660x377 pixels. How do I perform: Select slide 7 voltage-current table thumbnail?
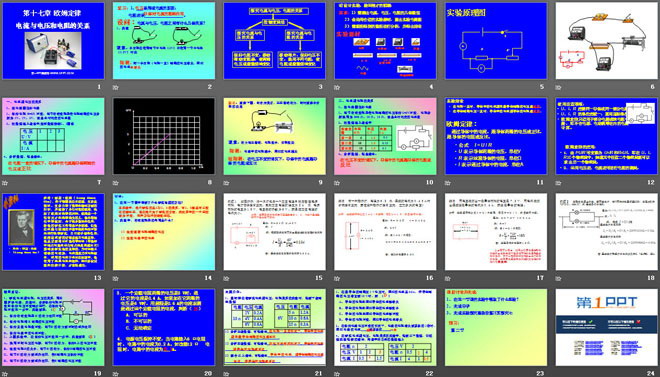[53, 136]
